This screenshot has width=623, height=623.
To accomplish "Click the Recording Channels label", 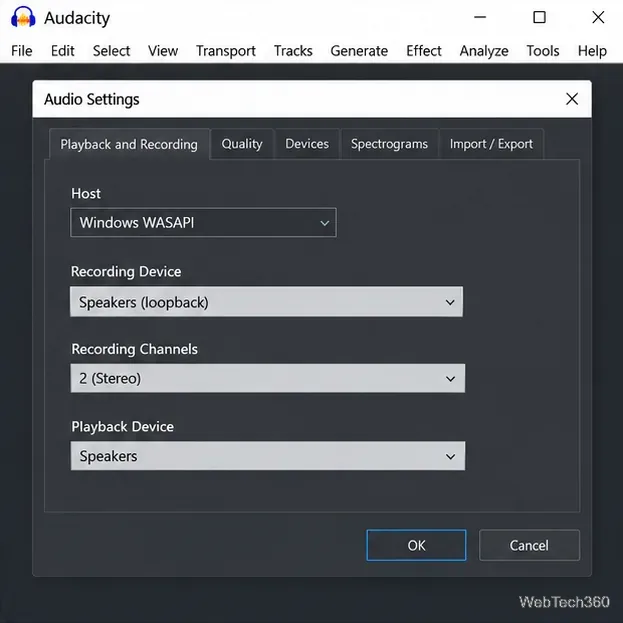I will pyautogui.click(x=134, y=349).
